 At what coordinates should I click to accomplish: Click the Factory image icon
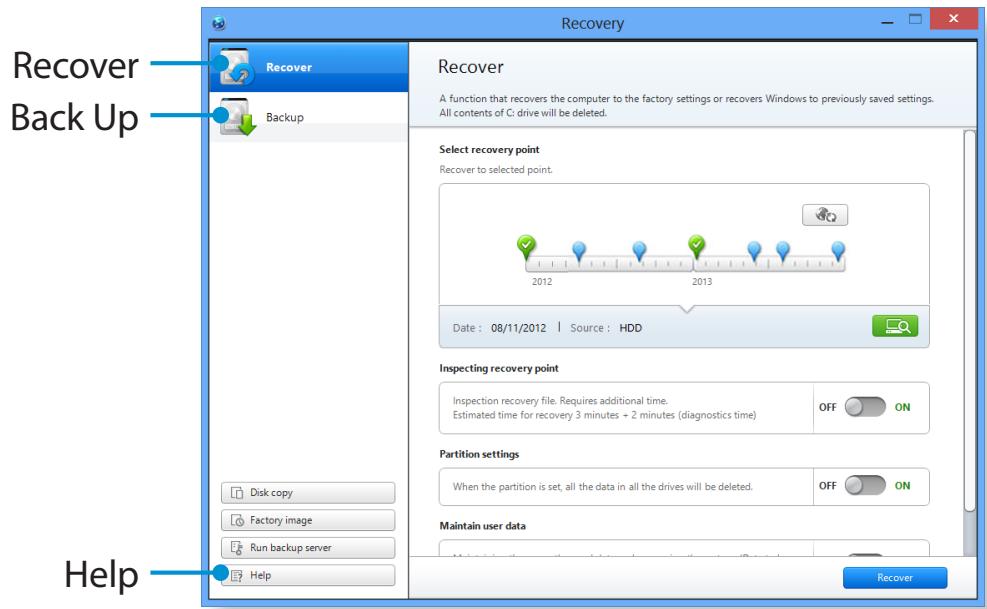pyautogui.click(x=237, y=520)
